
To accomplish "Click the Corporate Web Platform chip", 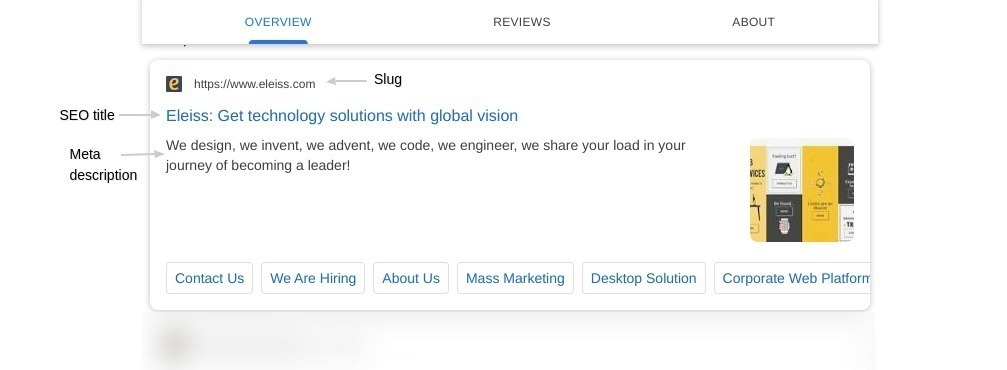I will (x=792, y=278).
